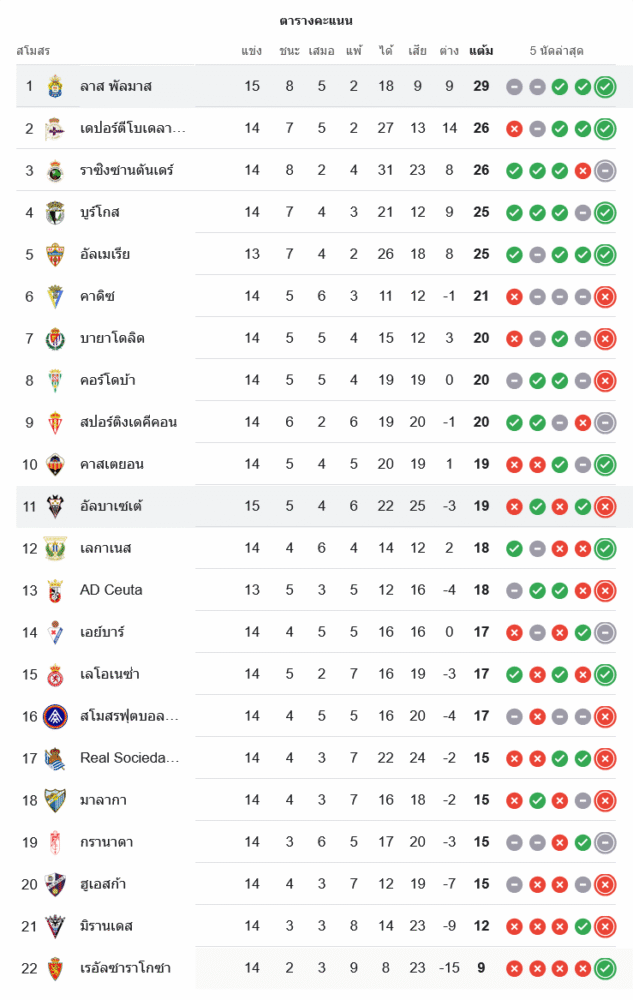This screenshot has height=1000, width=633.
Task: Click Cádiz's latest red loss indicator
Action: [x=605, y=297]
